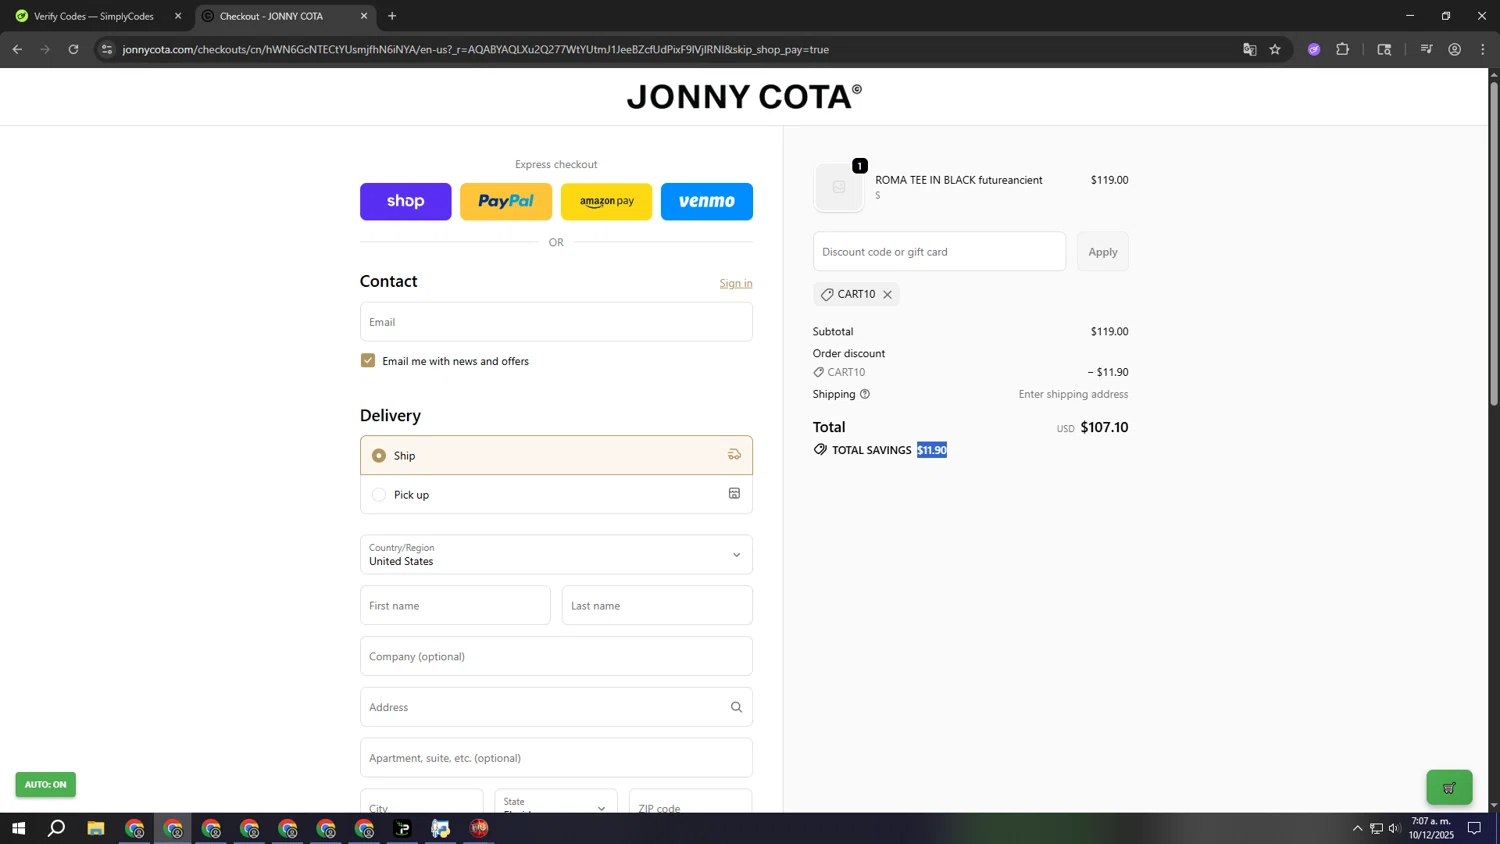Click the Discount code or gift card field
This screenshot has width=1500, height=844.
click(x=939, y=252)
